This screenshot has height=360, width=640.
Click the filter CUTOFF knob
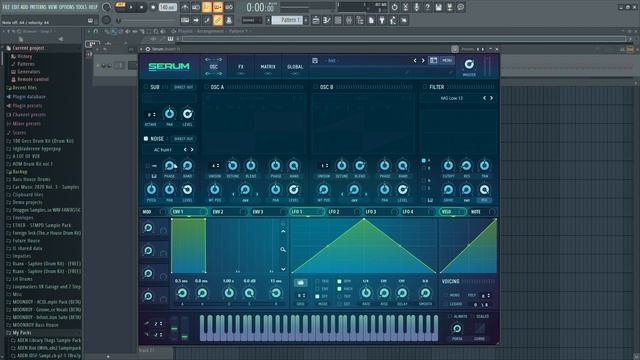point(448,165)
